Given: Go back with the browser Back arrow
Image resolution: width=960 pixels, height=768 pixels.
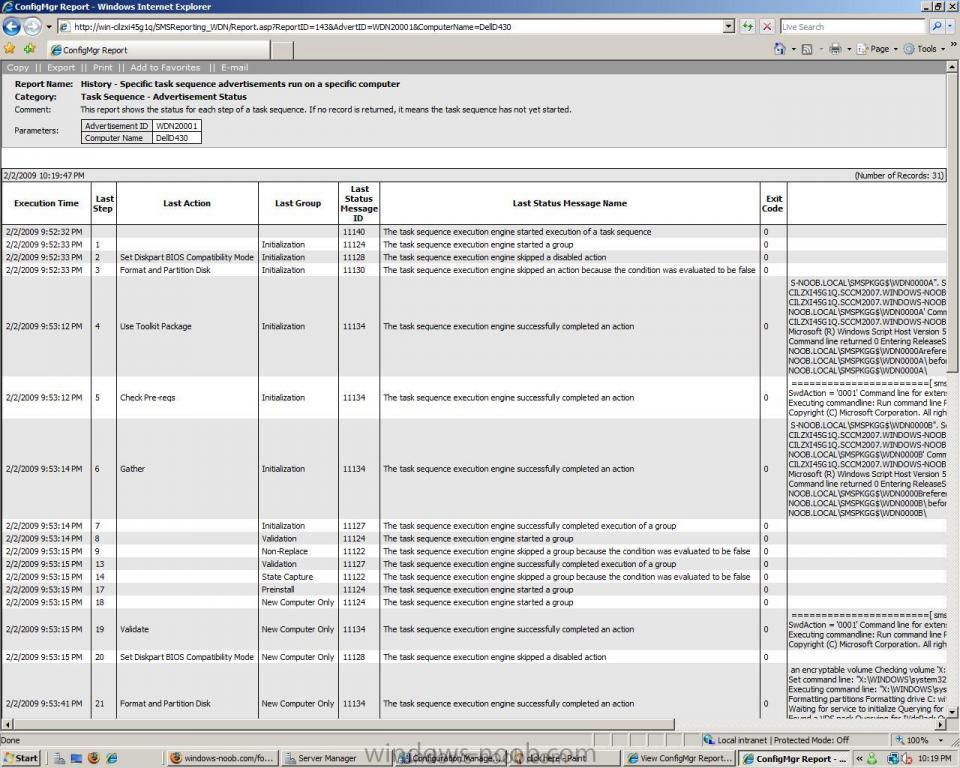Looking at the screenshot, I should click(x=12, y=26).
